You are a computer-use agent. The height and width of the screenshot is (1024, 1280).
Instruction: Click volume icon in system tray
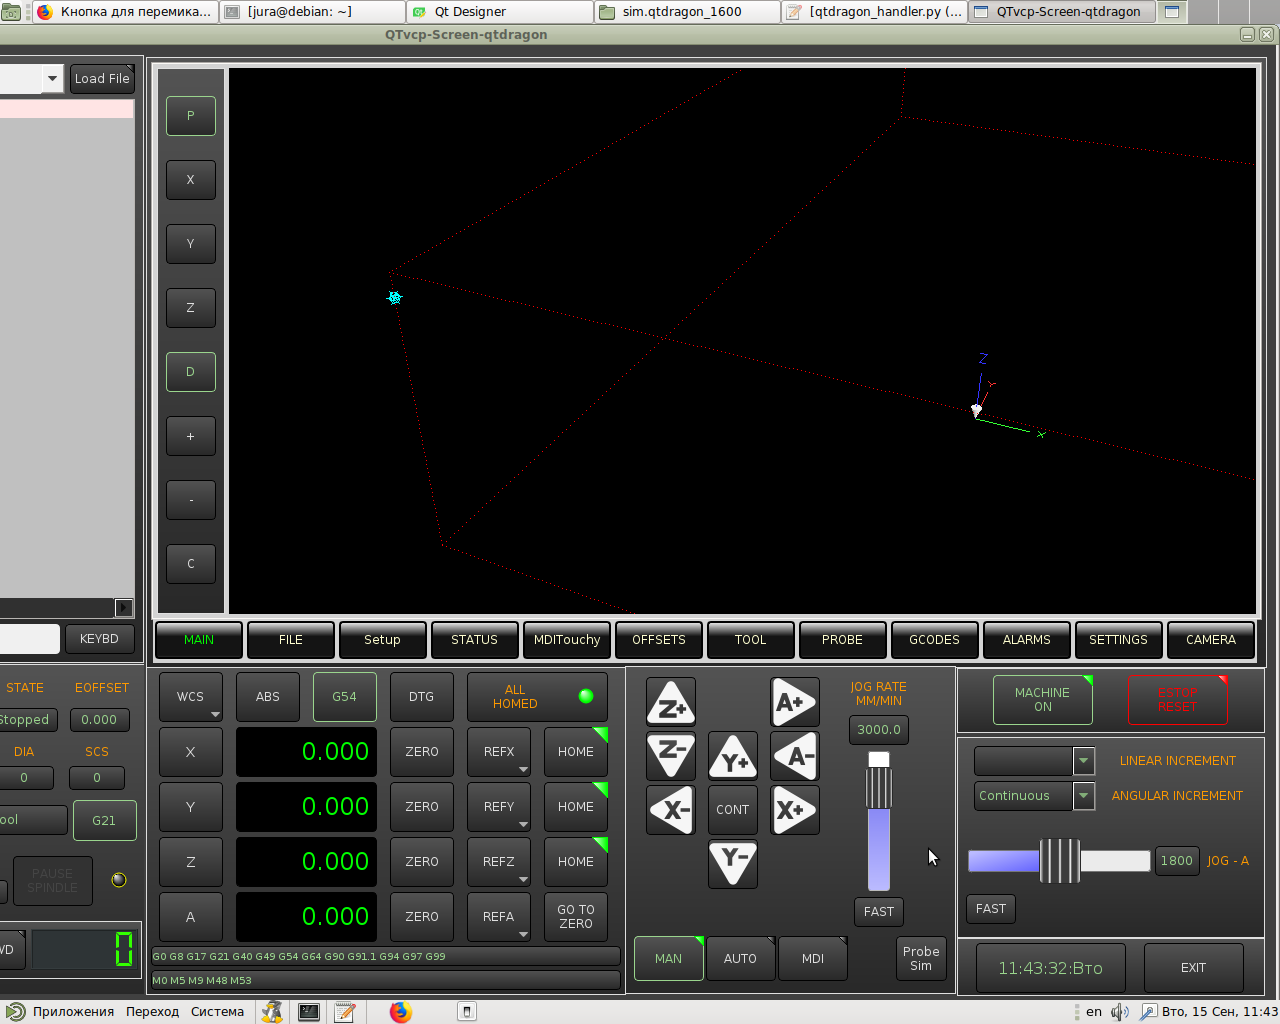(x=1120, y=1012)
